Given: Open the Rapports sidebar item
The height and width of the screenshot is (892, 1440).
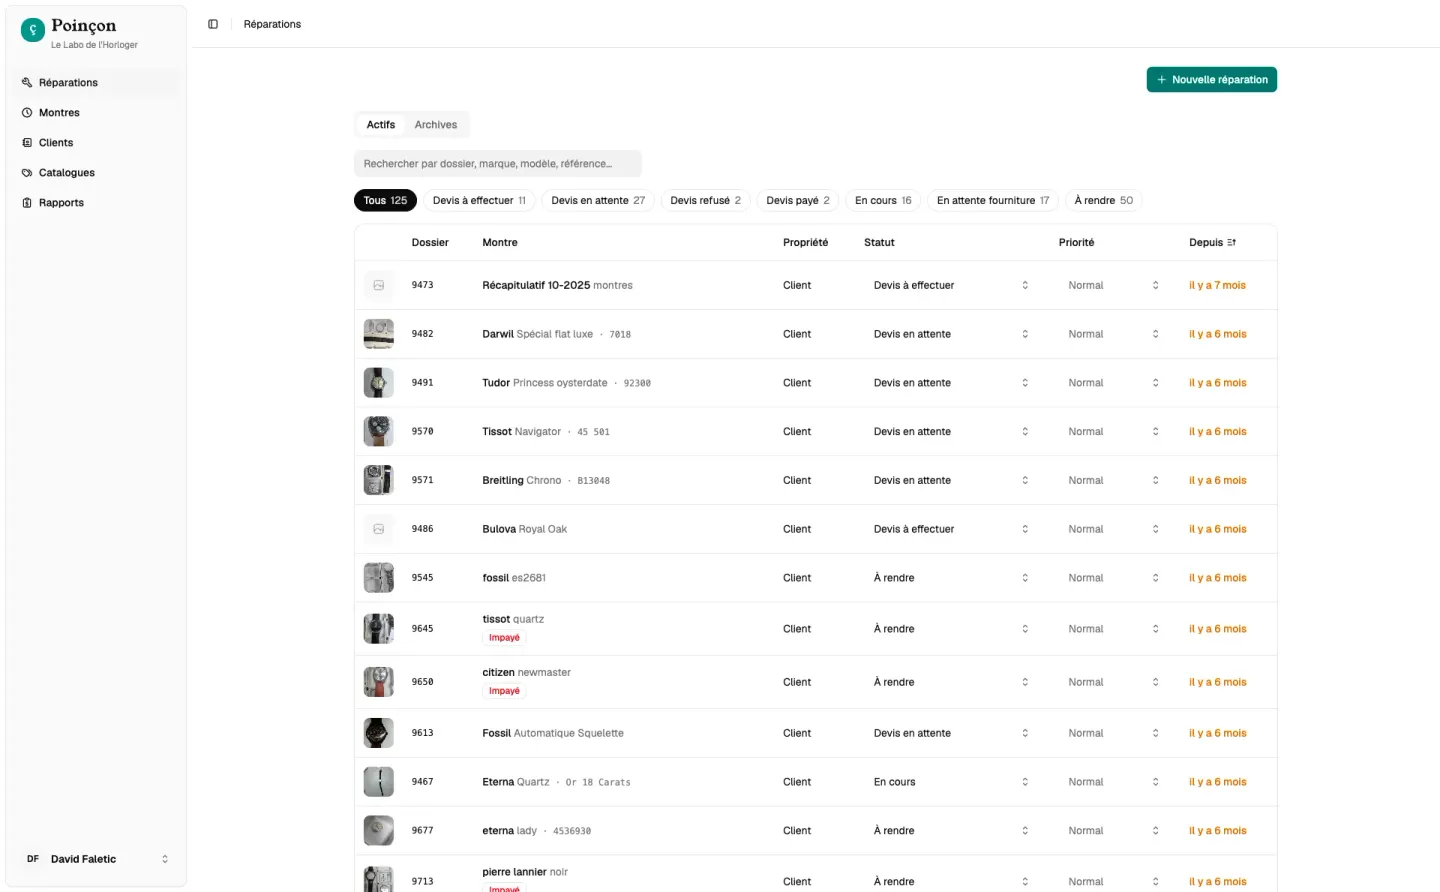Looking at the screenshot, I should click(96, 203).
